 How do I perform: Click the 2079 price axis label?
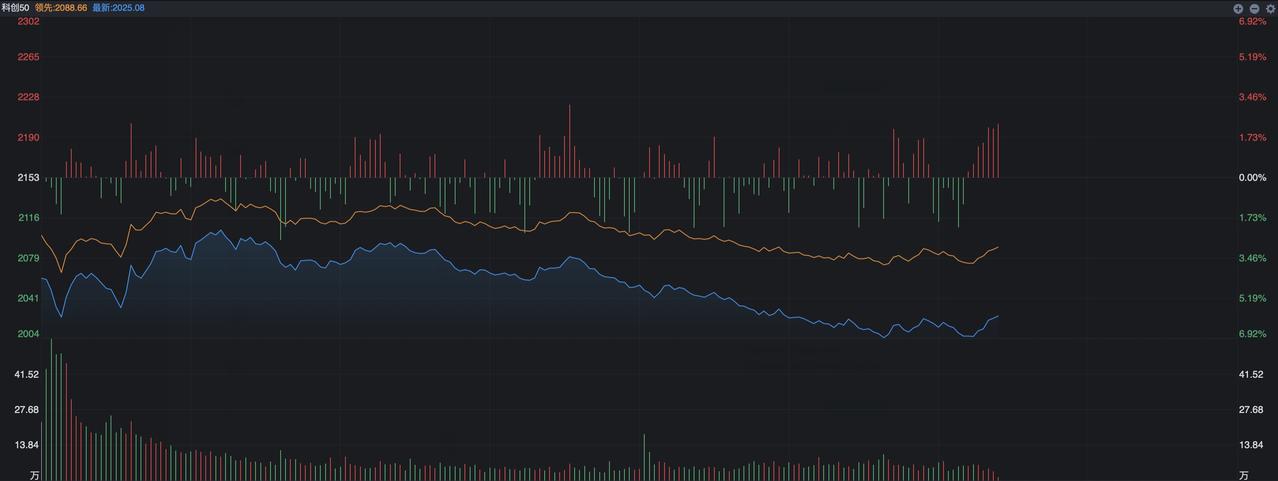(28, 258)
